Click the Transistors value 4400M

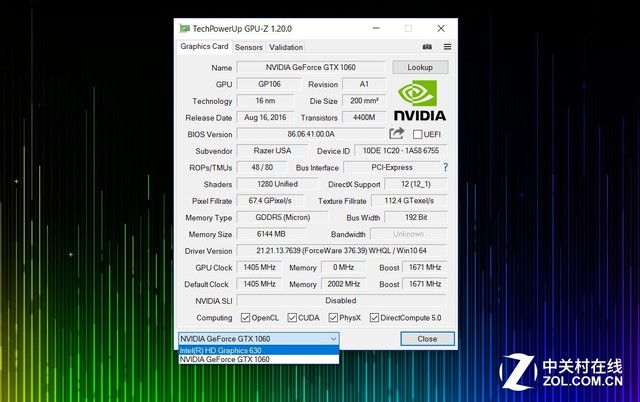364,118
